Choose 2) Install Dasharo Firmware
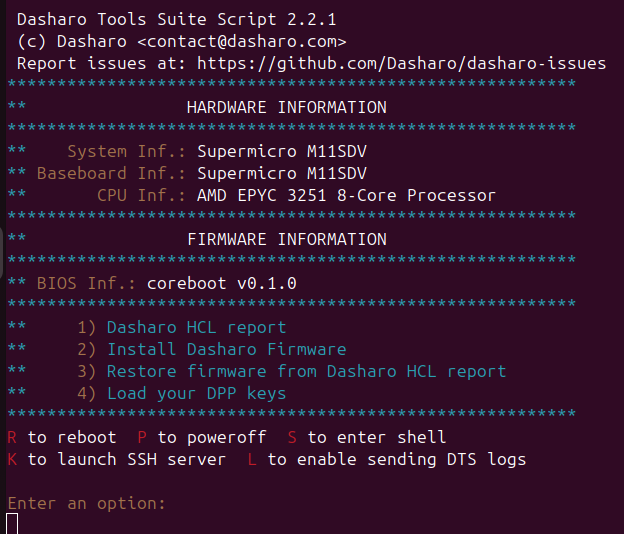The image size is (624, 534). pyautogui.click(x=212, y=349)
